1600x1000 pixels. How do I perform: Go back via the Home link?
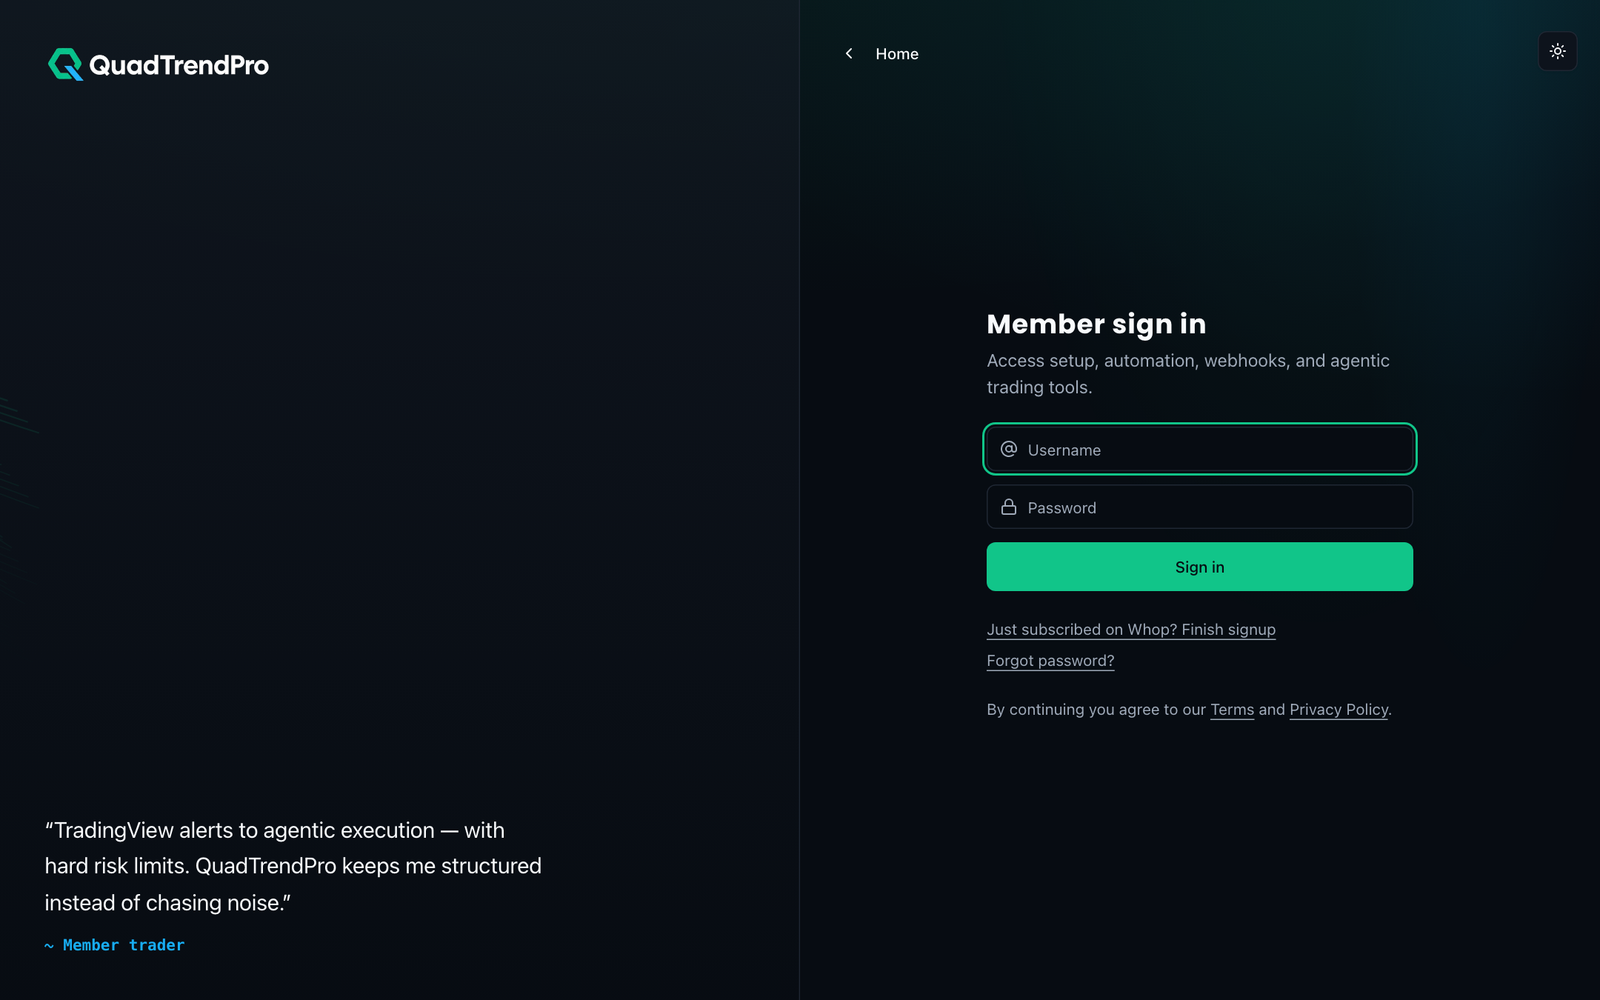coord(896,54)
